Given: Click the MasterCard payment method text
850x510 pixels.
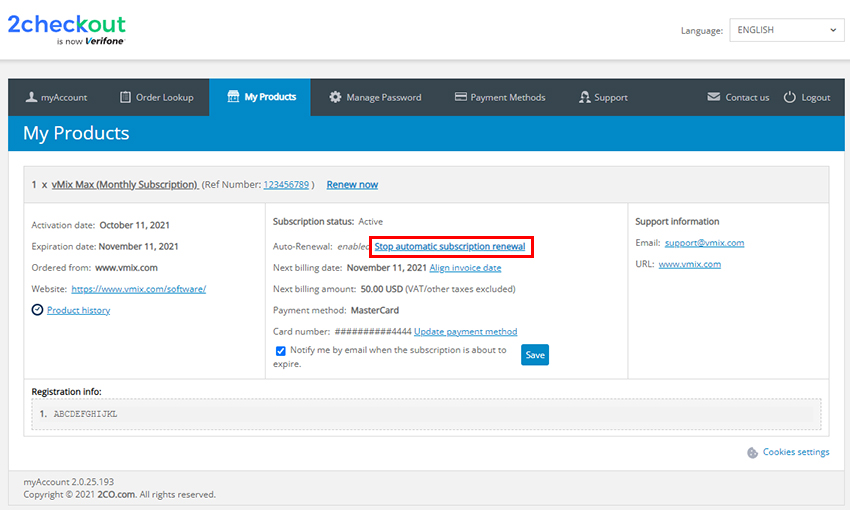Looking at the screenshot, I should point(375,311).
